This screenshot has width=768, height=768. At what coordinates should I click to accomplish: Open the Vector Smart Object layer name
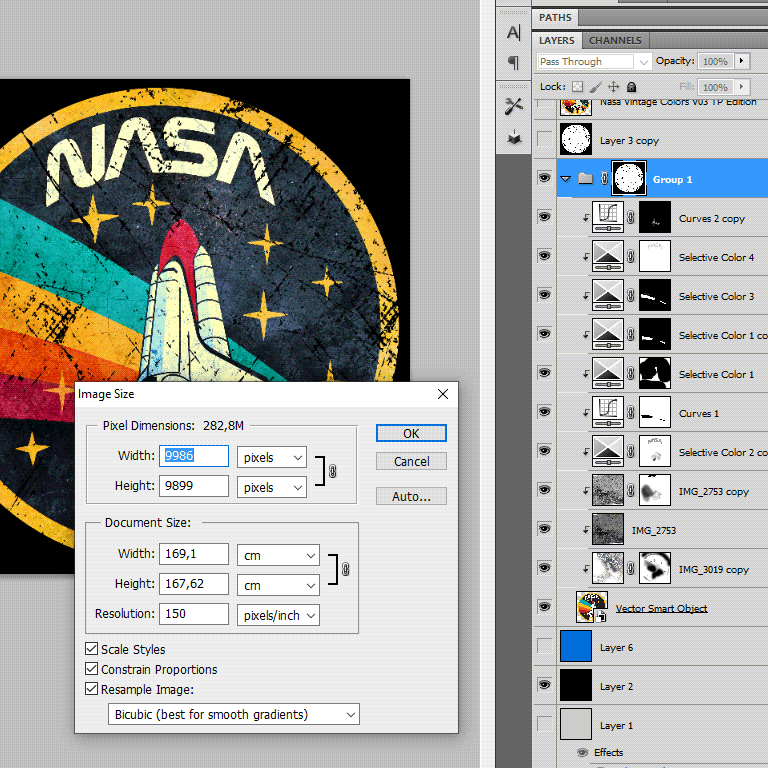pyautogui.click(x=661, y=608)
